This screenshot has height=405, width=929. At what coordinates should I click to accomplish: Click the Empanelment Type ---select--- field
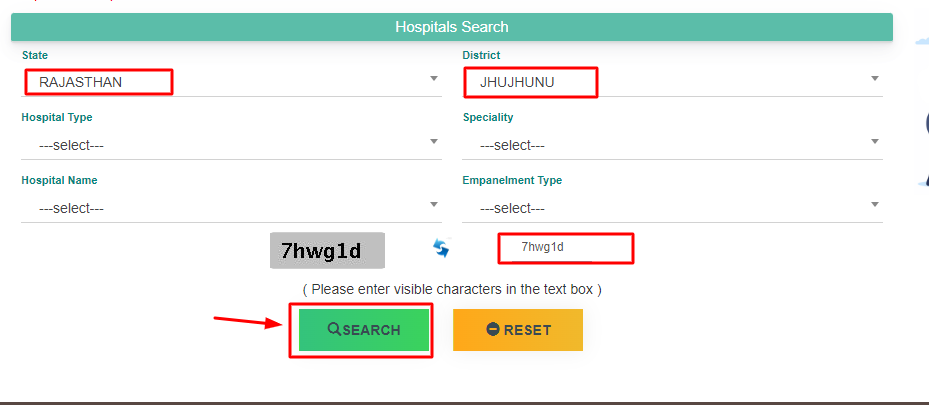[672, 208]
